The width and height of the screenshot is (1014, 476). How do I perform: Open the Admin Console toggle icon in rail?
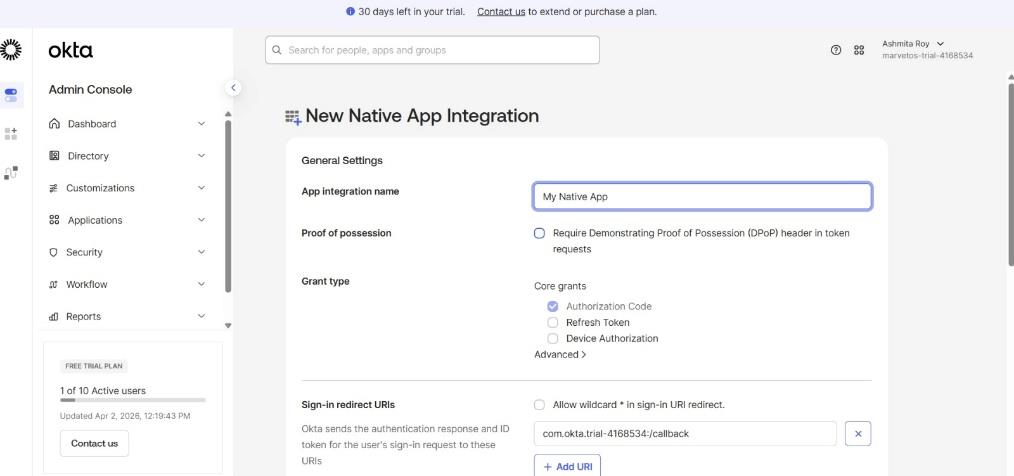click(x=11, y=95)
